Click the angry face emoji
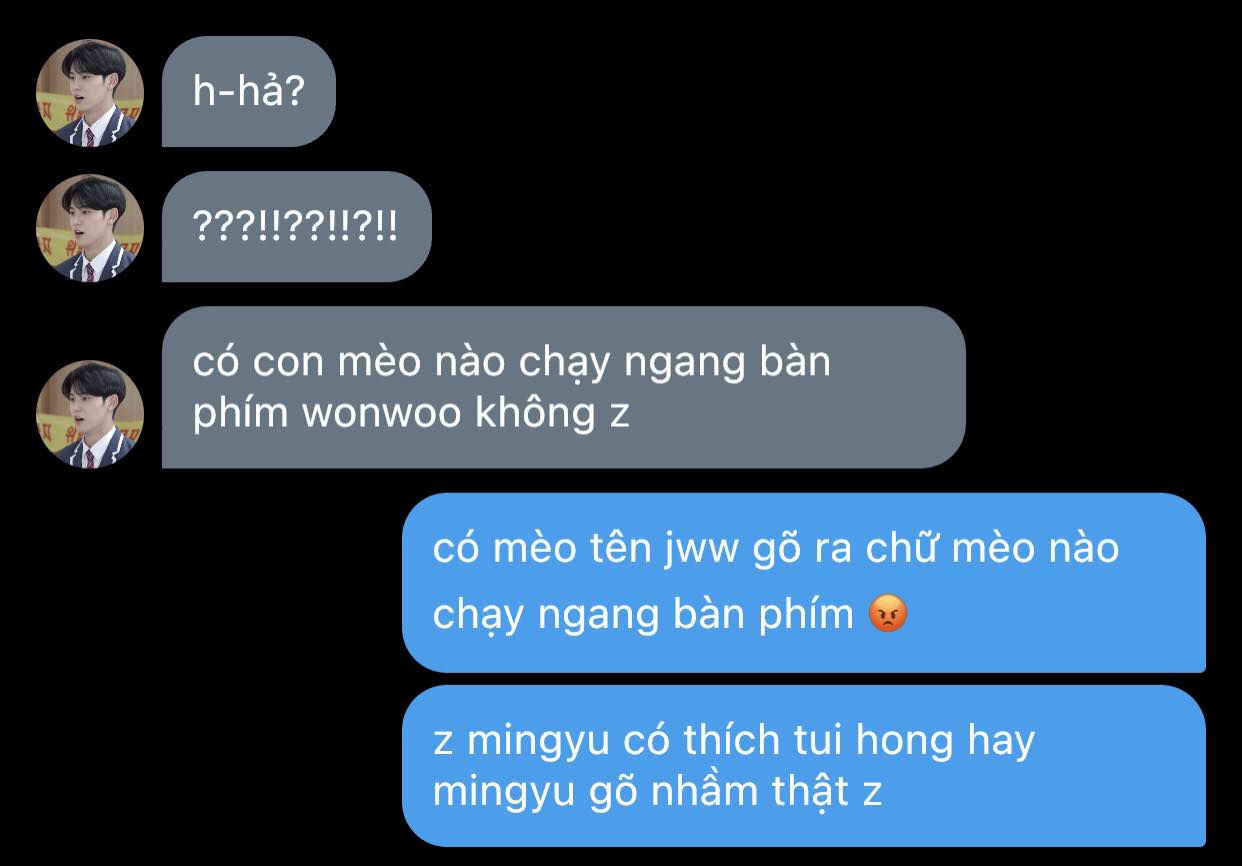The height and width of the screenshot is (866, 1242). [888, 613]
